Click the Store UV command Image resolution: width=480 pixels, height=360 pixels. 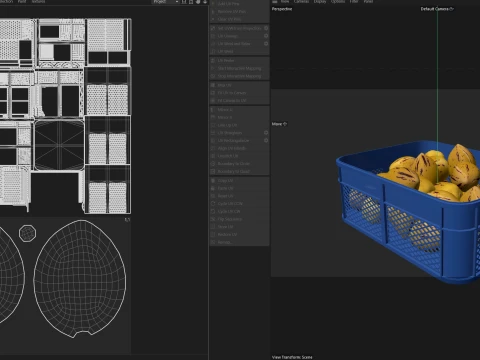pyautogui.click(x=239, y=227)
